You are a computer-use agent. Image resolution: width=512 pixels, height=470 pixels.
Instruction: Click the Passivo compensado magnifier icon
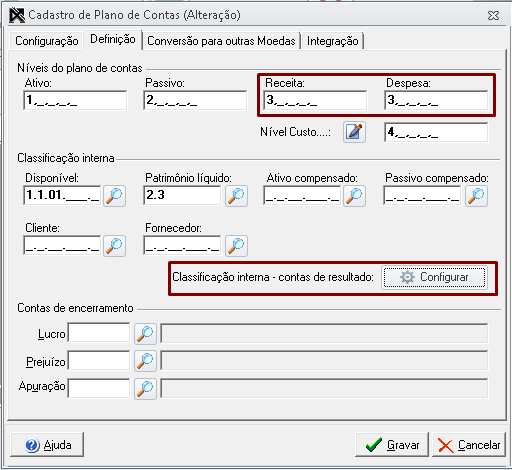(x=476, y=196)
